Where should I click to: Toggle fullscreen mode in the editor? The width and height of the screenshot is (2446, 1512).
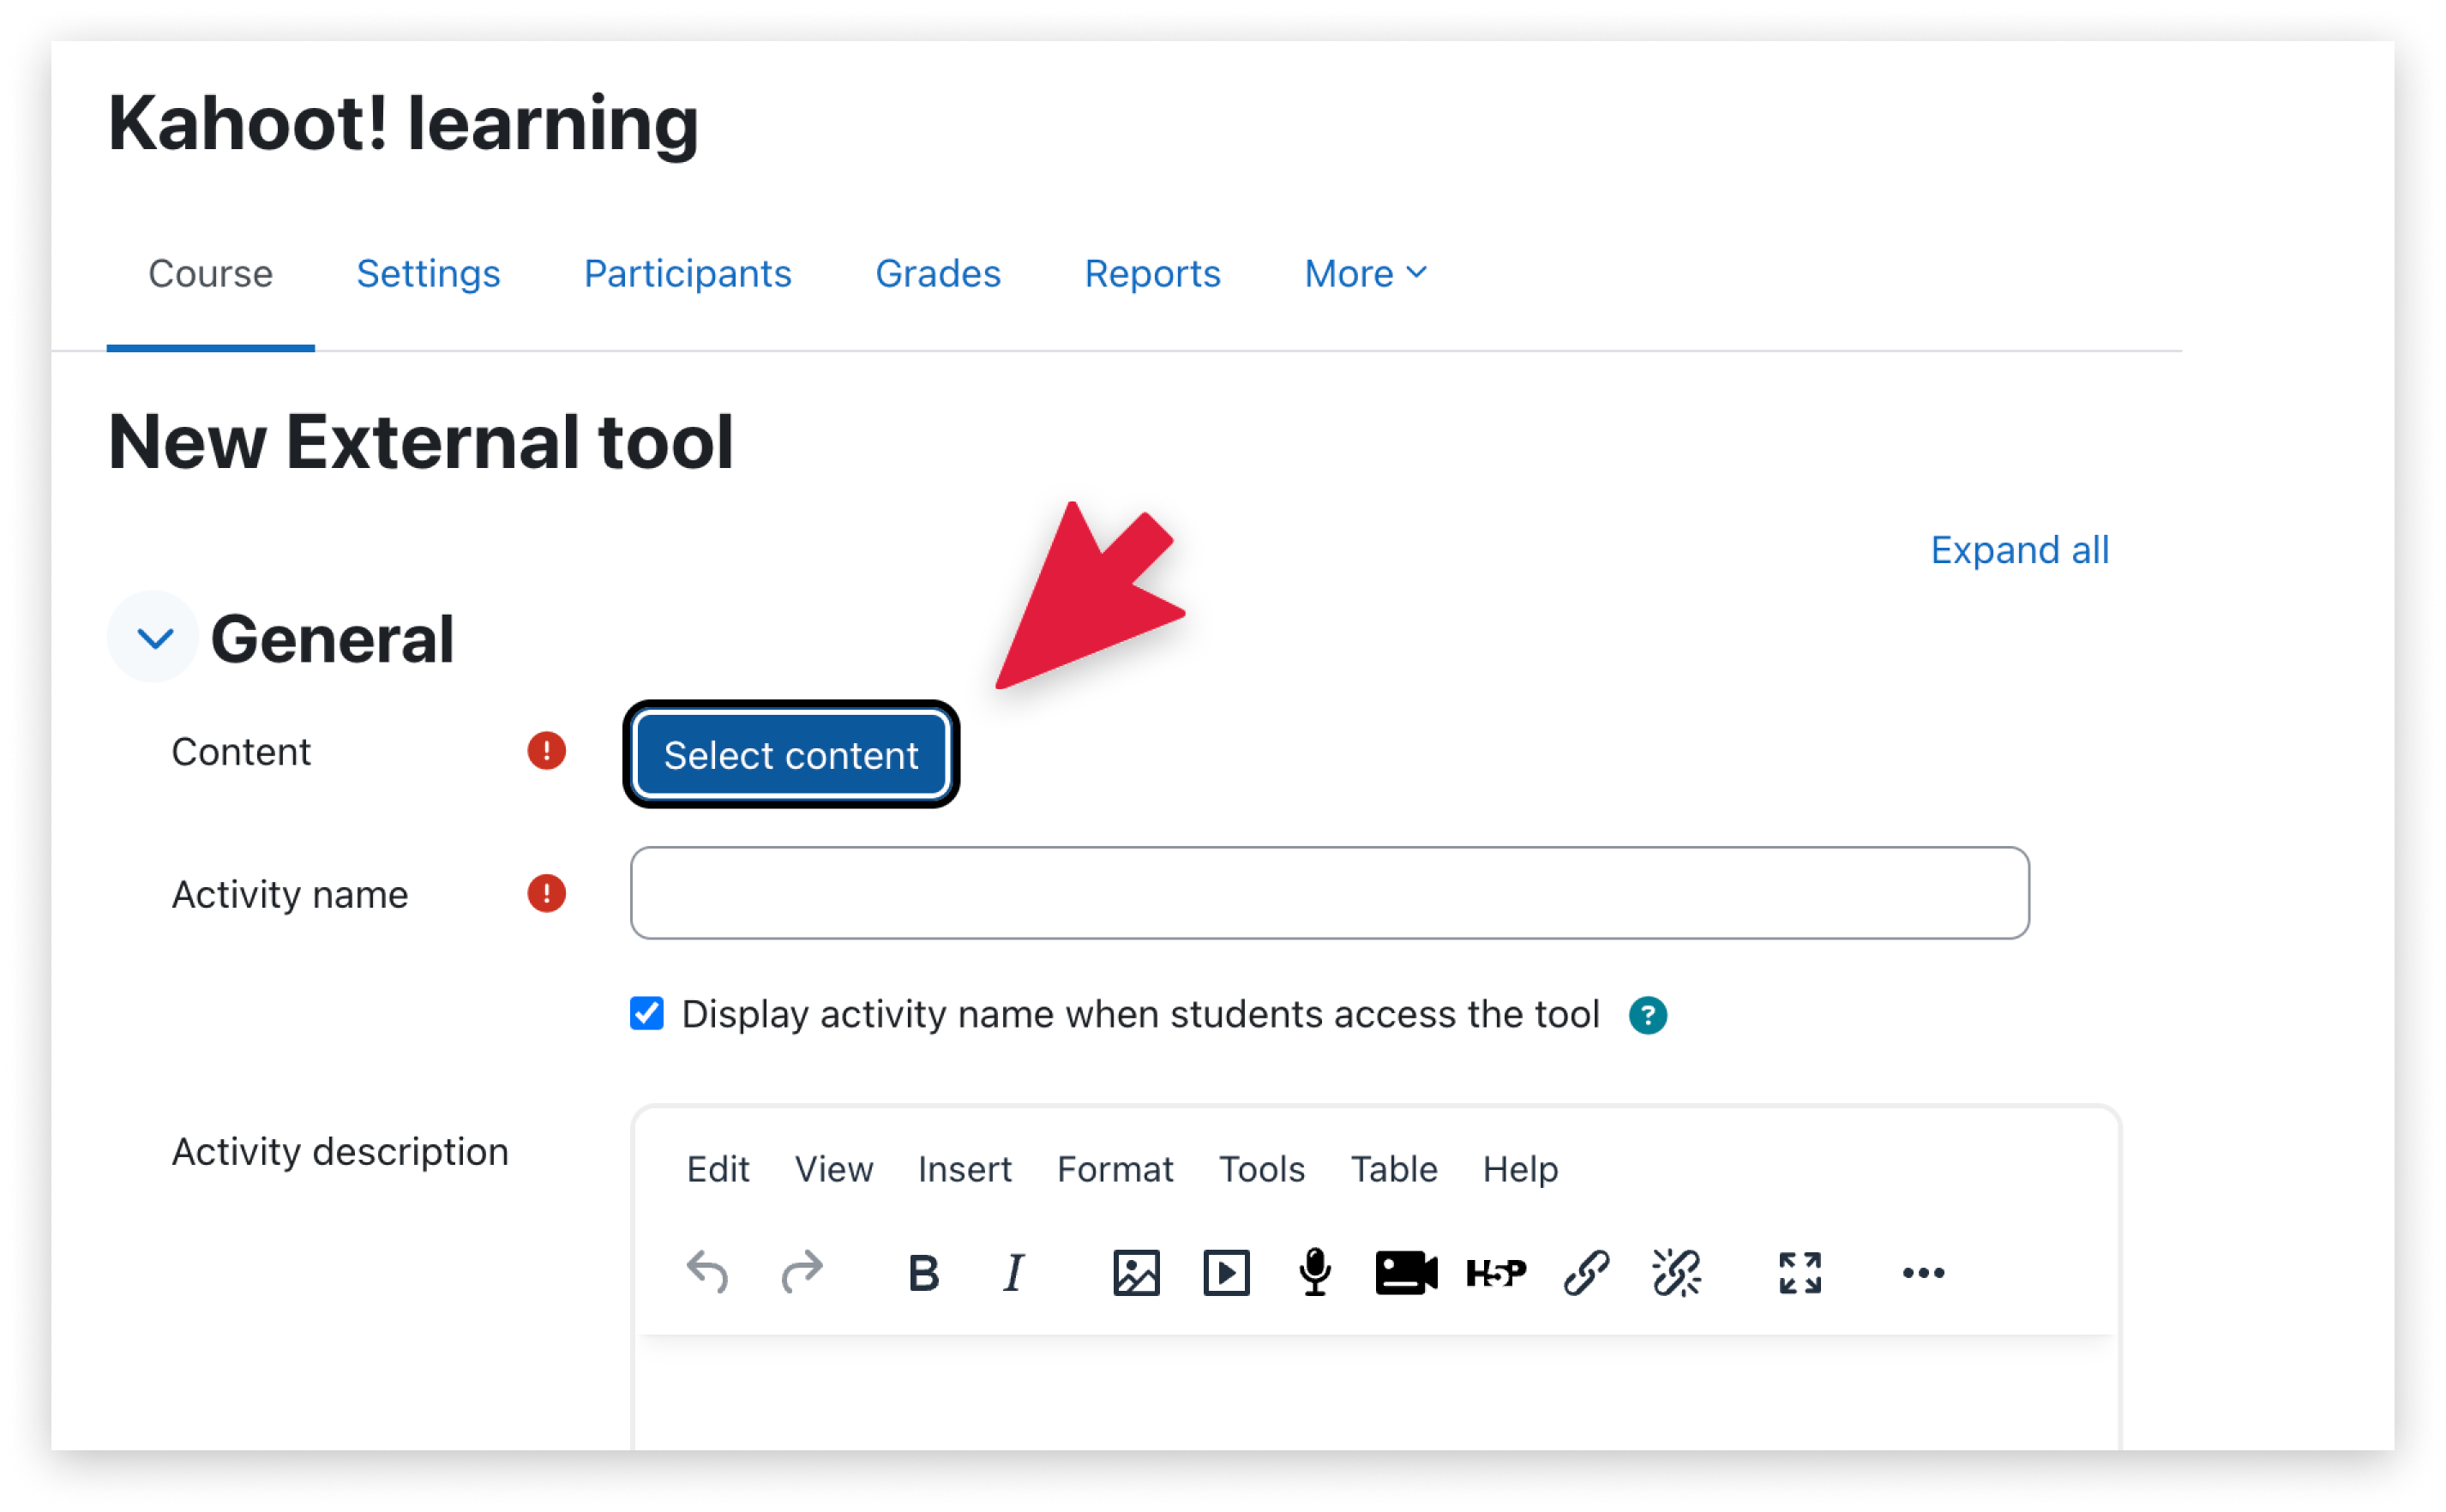point(1799,1272)
